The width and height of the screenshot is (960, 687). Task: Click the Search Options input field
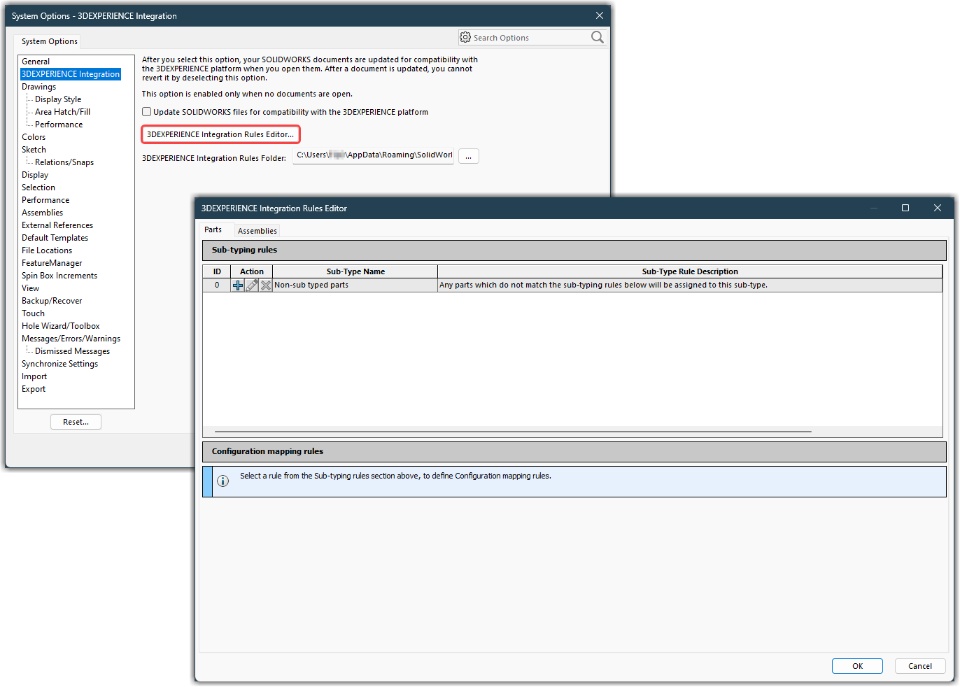pyautogui.click(x=530, y=37)
